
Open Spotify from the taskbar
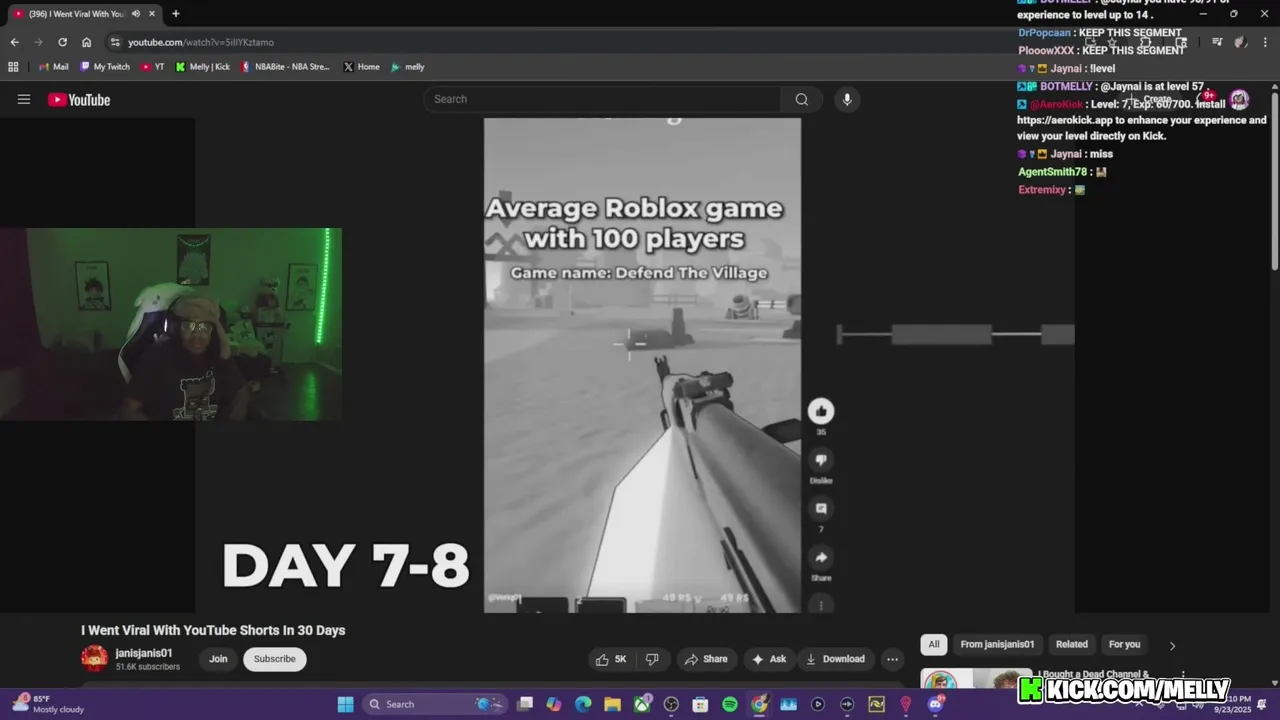point(730,704)
